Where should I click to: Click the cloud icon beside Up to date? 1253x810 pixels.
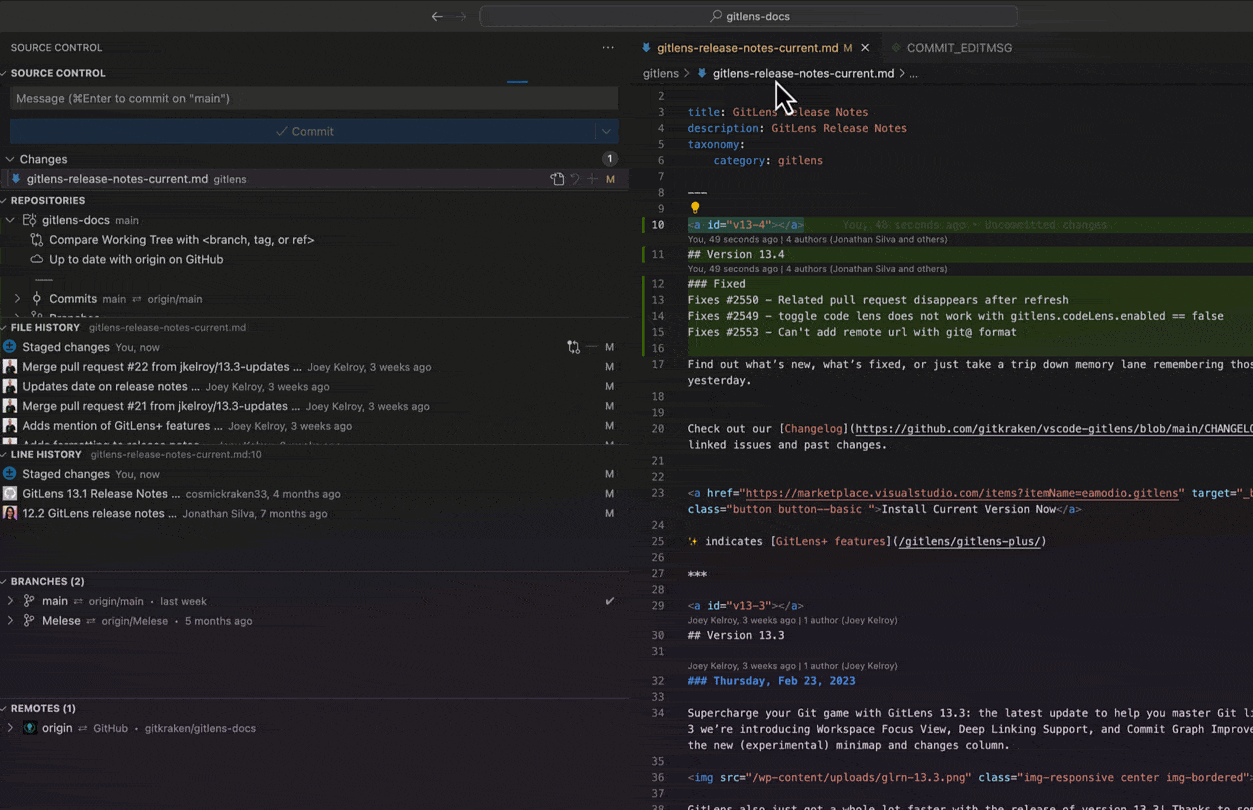(37, 259)
